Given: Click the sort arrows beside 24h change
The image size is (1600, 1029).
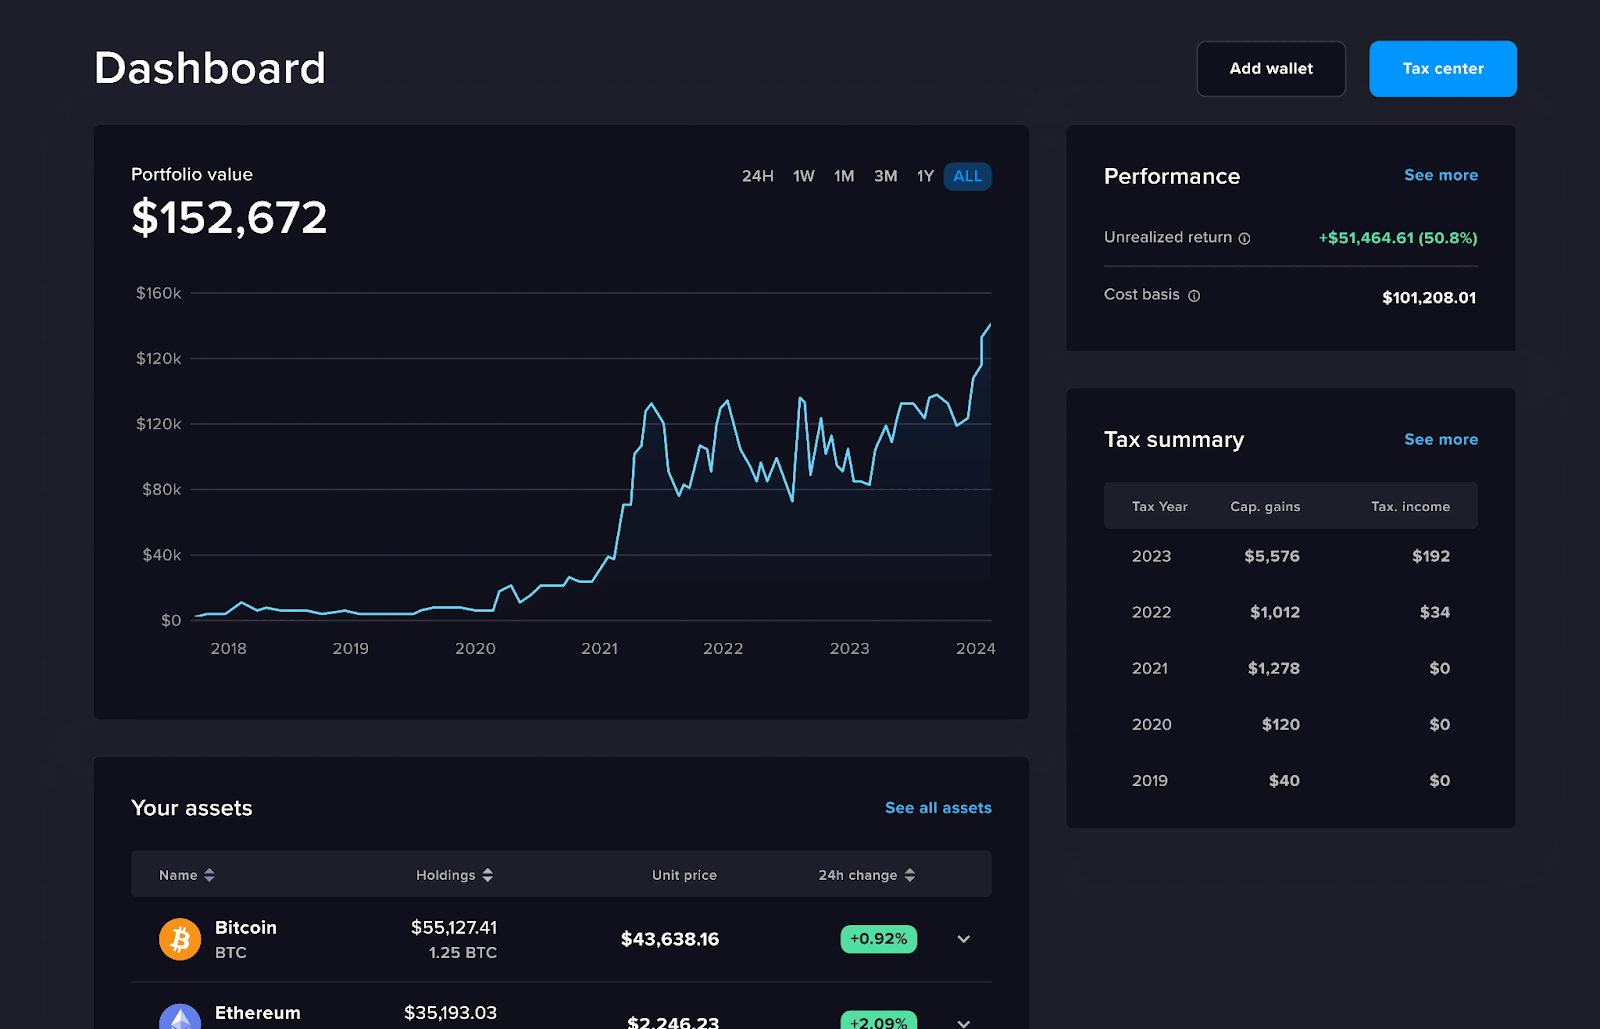Looking at the screenshot, I should [908, 874].
